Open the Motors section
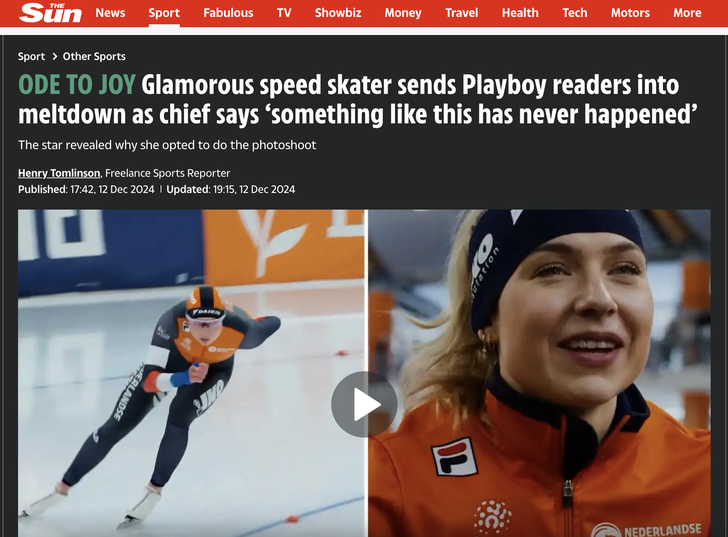This screenshot has width=728, height=537. point(630,13)
